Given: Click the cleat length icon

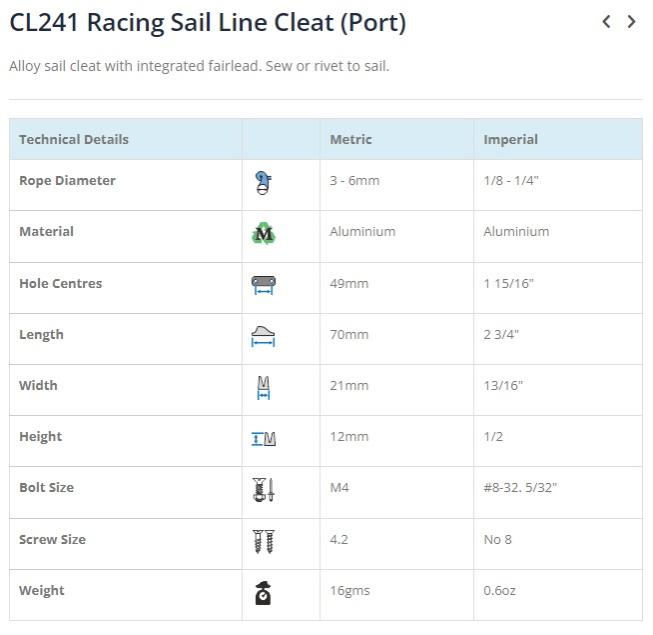Looking at the screenshot, I should click(263, 336).
